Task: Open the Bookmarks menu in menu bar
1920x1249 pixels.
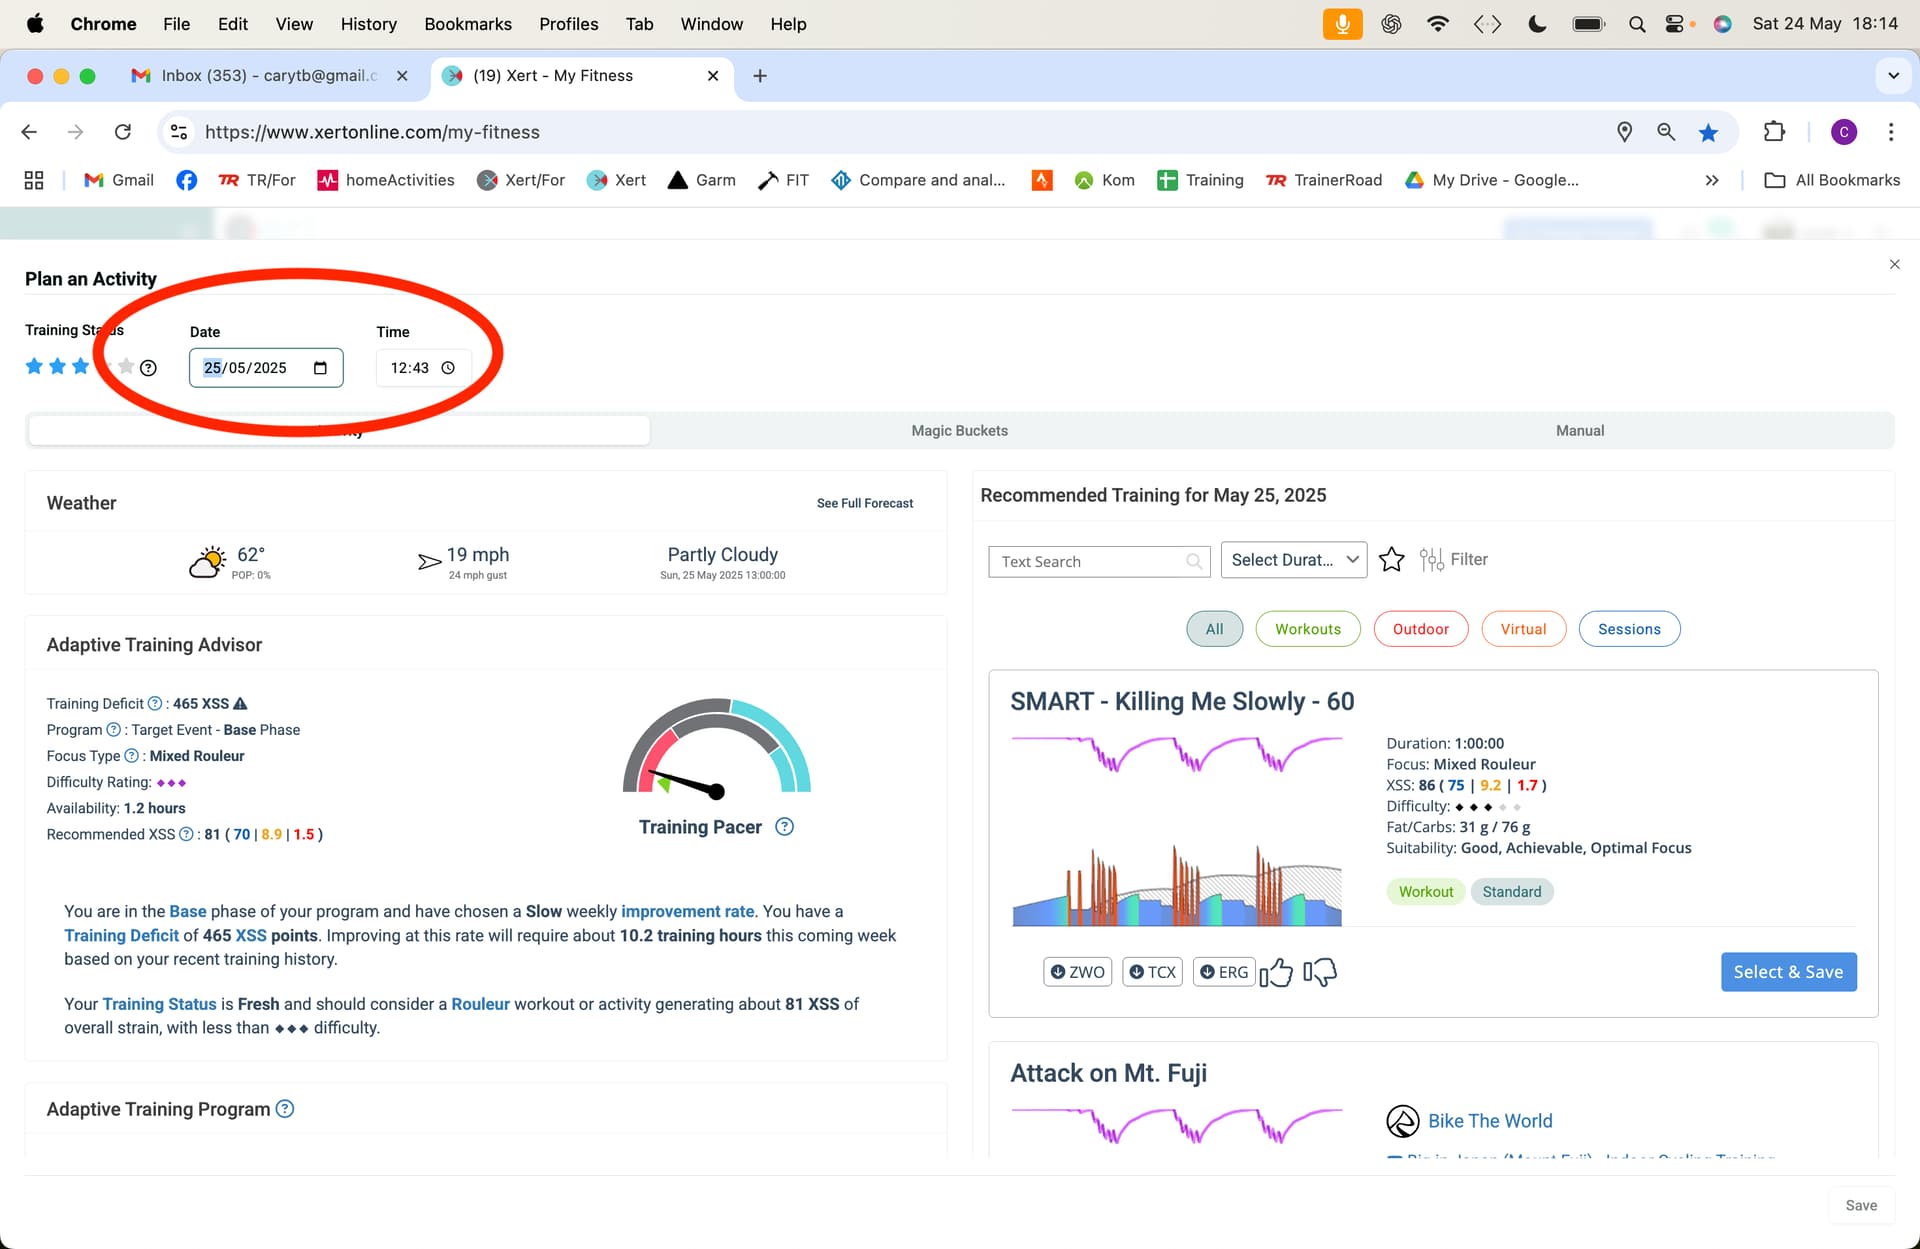Action: (x=468, y=24)
